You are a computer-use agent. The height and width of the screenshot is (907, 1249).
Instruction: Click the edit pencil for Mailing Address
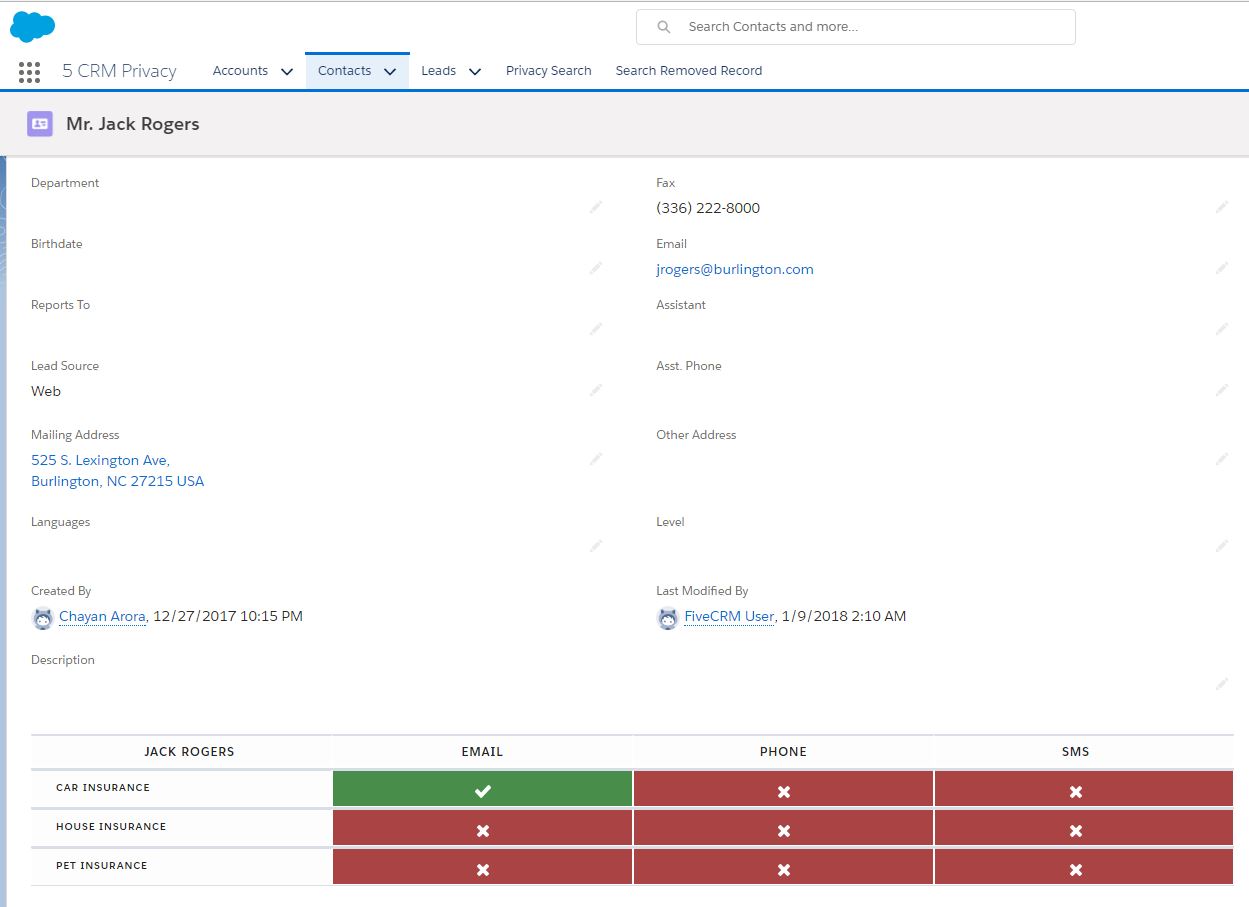(x=596, y=459)
